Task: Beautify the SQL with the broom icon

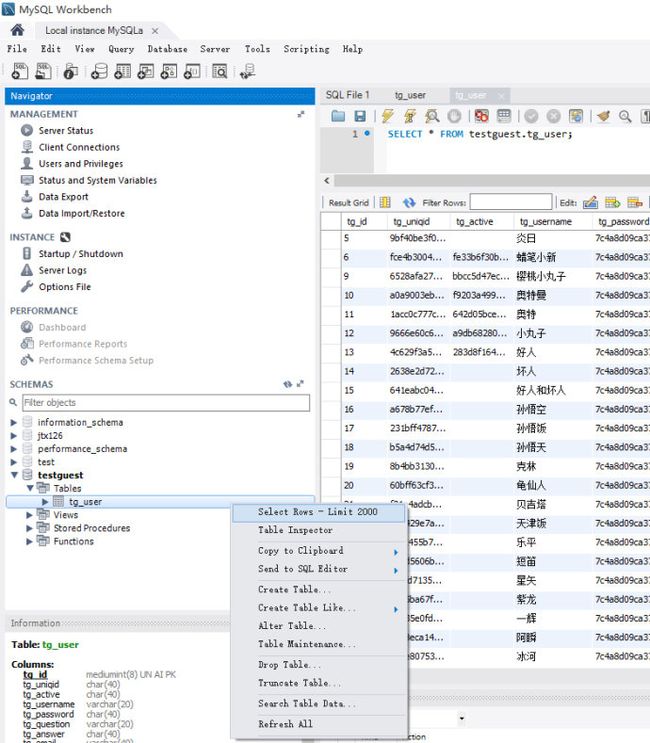Action: pyautogui.click(x=603, y=116)
